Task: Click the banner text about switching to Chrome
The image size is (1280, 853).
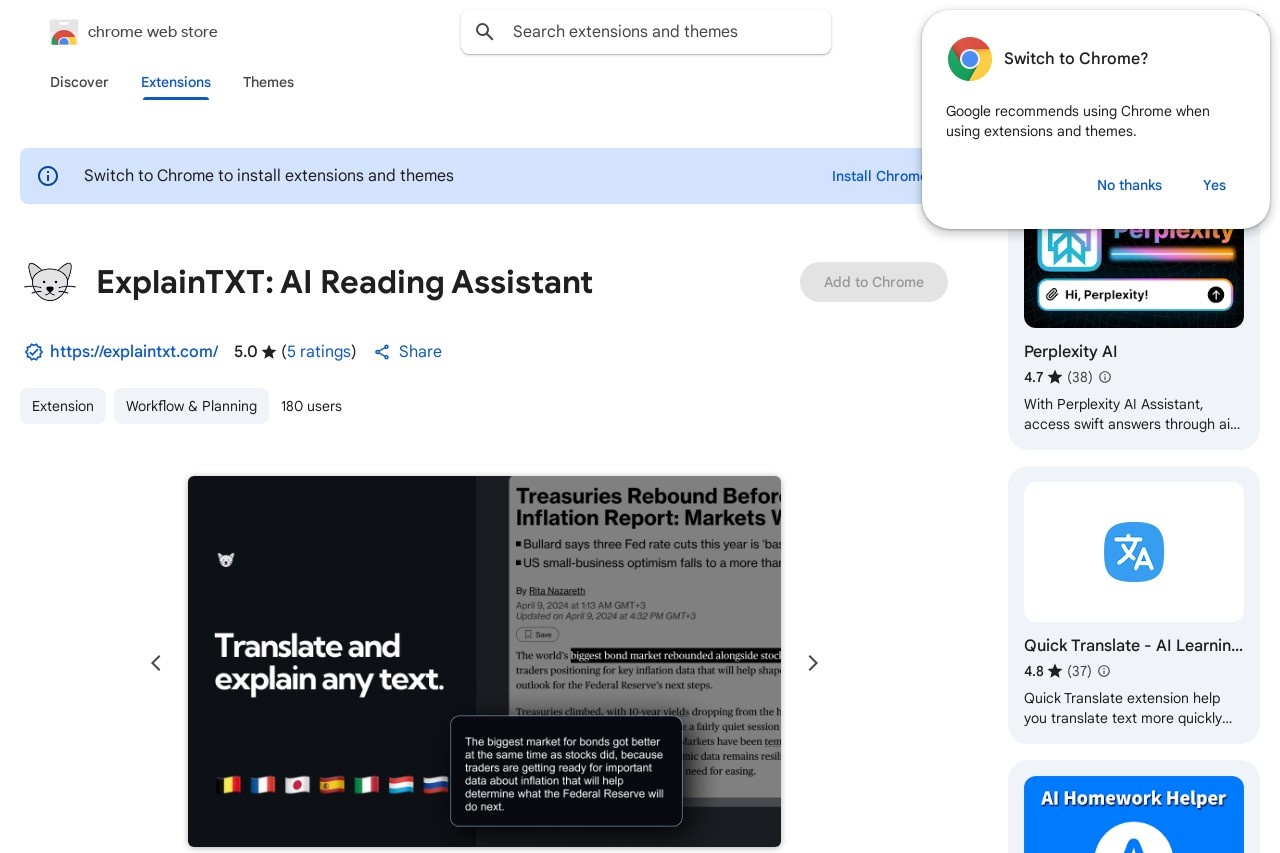Action: (269, 176)
